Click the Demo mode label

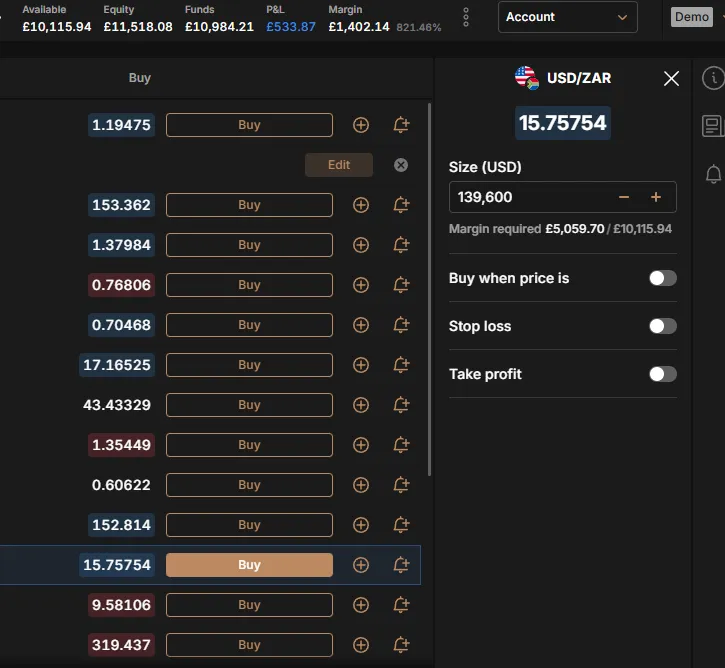coord(691,17)
